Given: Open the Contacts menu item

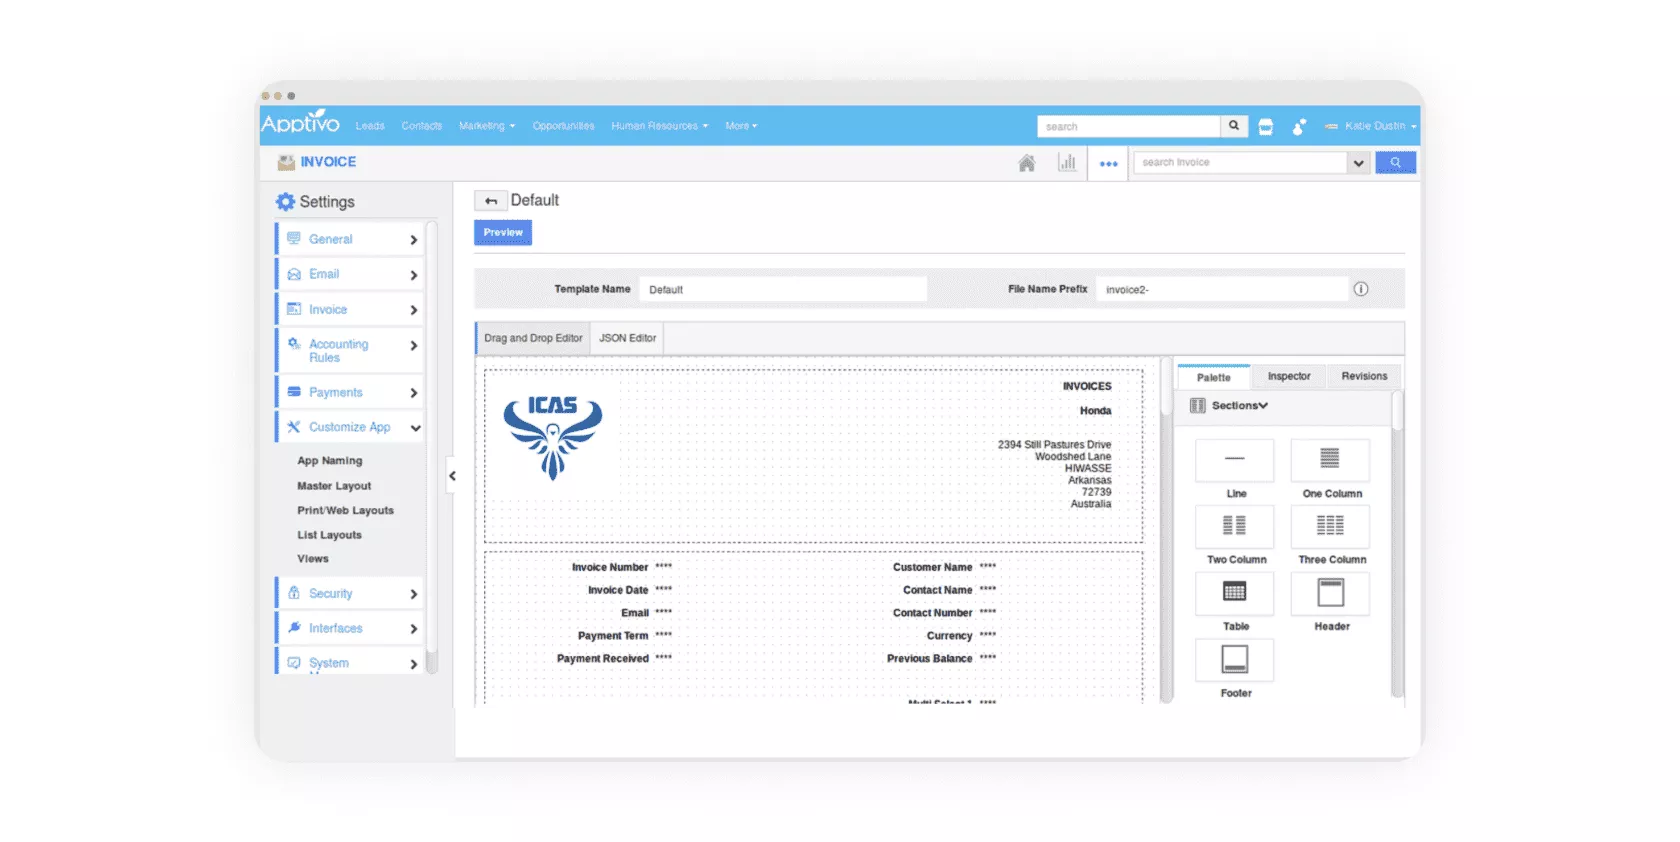Looking at the screenshot, I should click(422, 126).
